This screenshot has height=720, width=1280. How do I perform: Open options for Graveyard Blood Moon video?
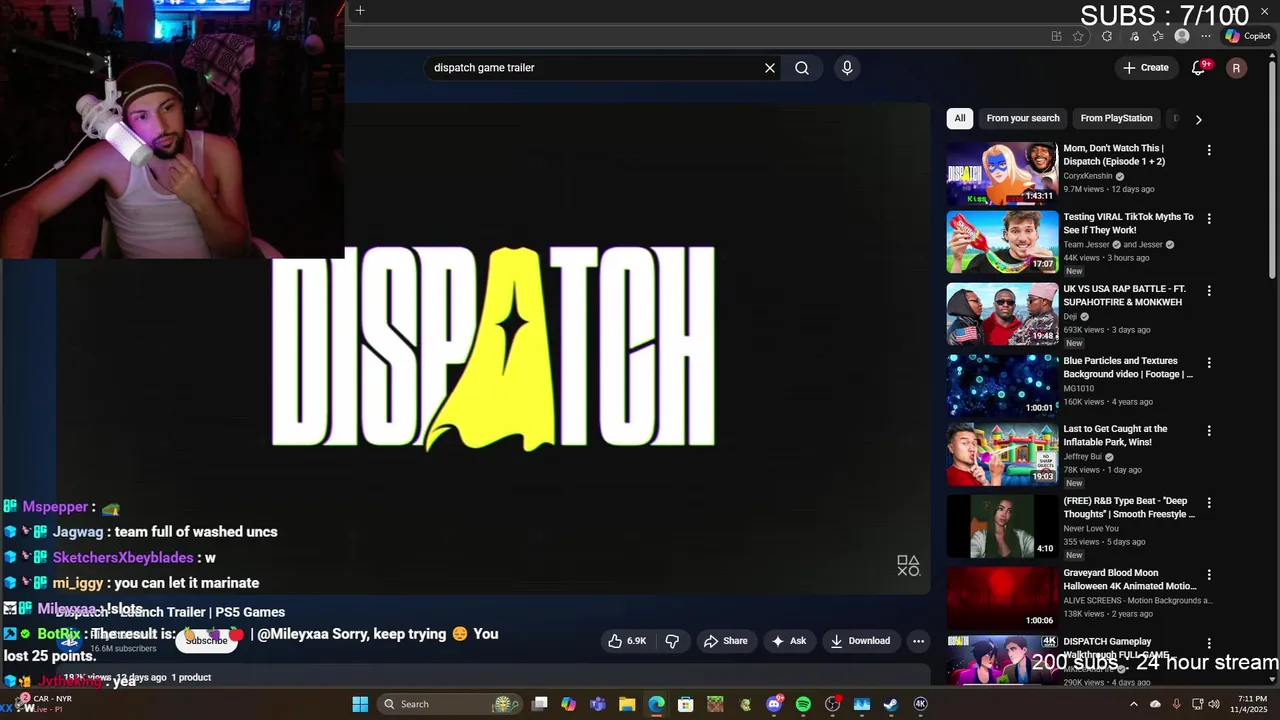tap(1209, 574)
